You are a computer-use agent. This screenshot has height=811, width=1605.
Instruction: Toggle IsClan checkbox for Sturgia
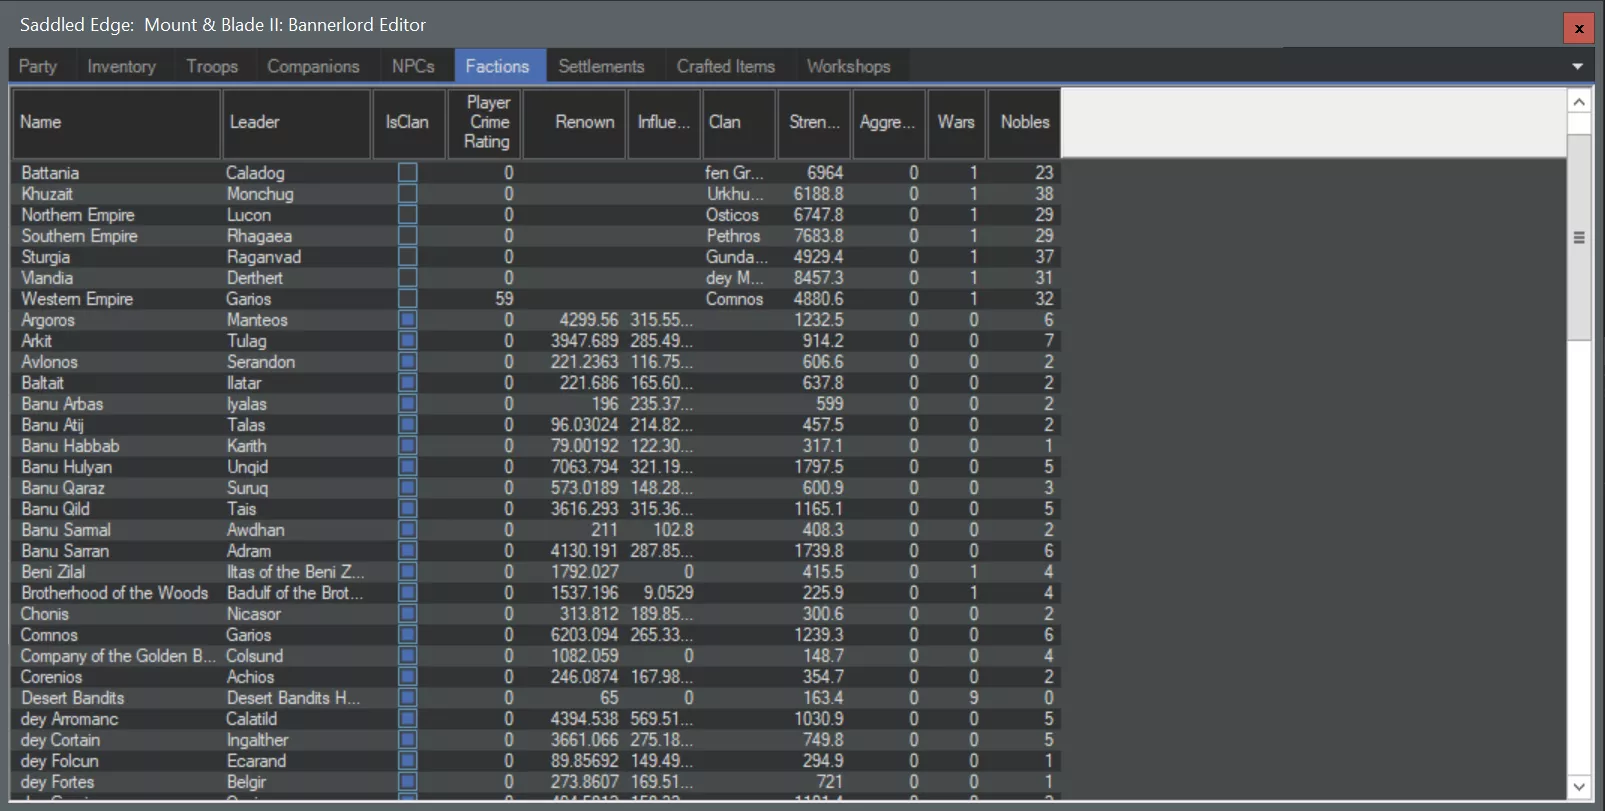point(407,257)
